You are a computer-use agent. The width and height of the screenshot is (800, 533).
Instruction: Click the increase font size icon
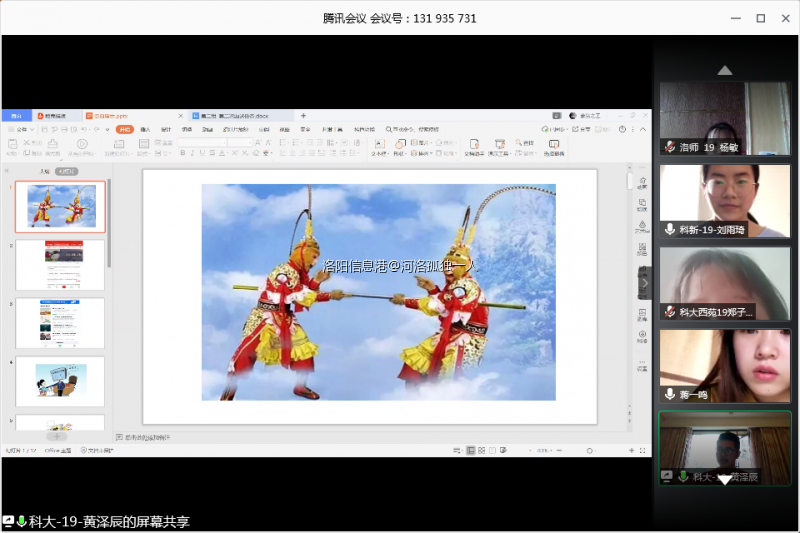[258, 142]
